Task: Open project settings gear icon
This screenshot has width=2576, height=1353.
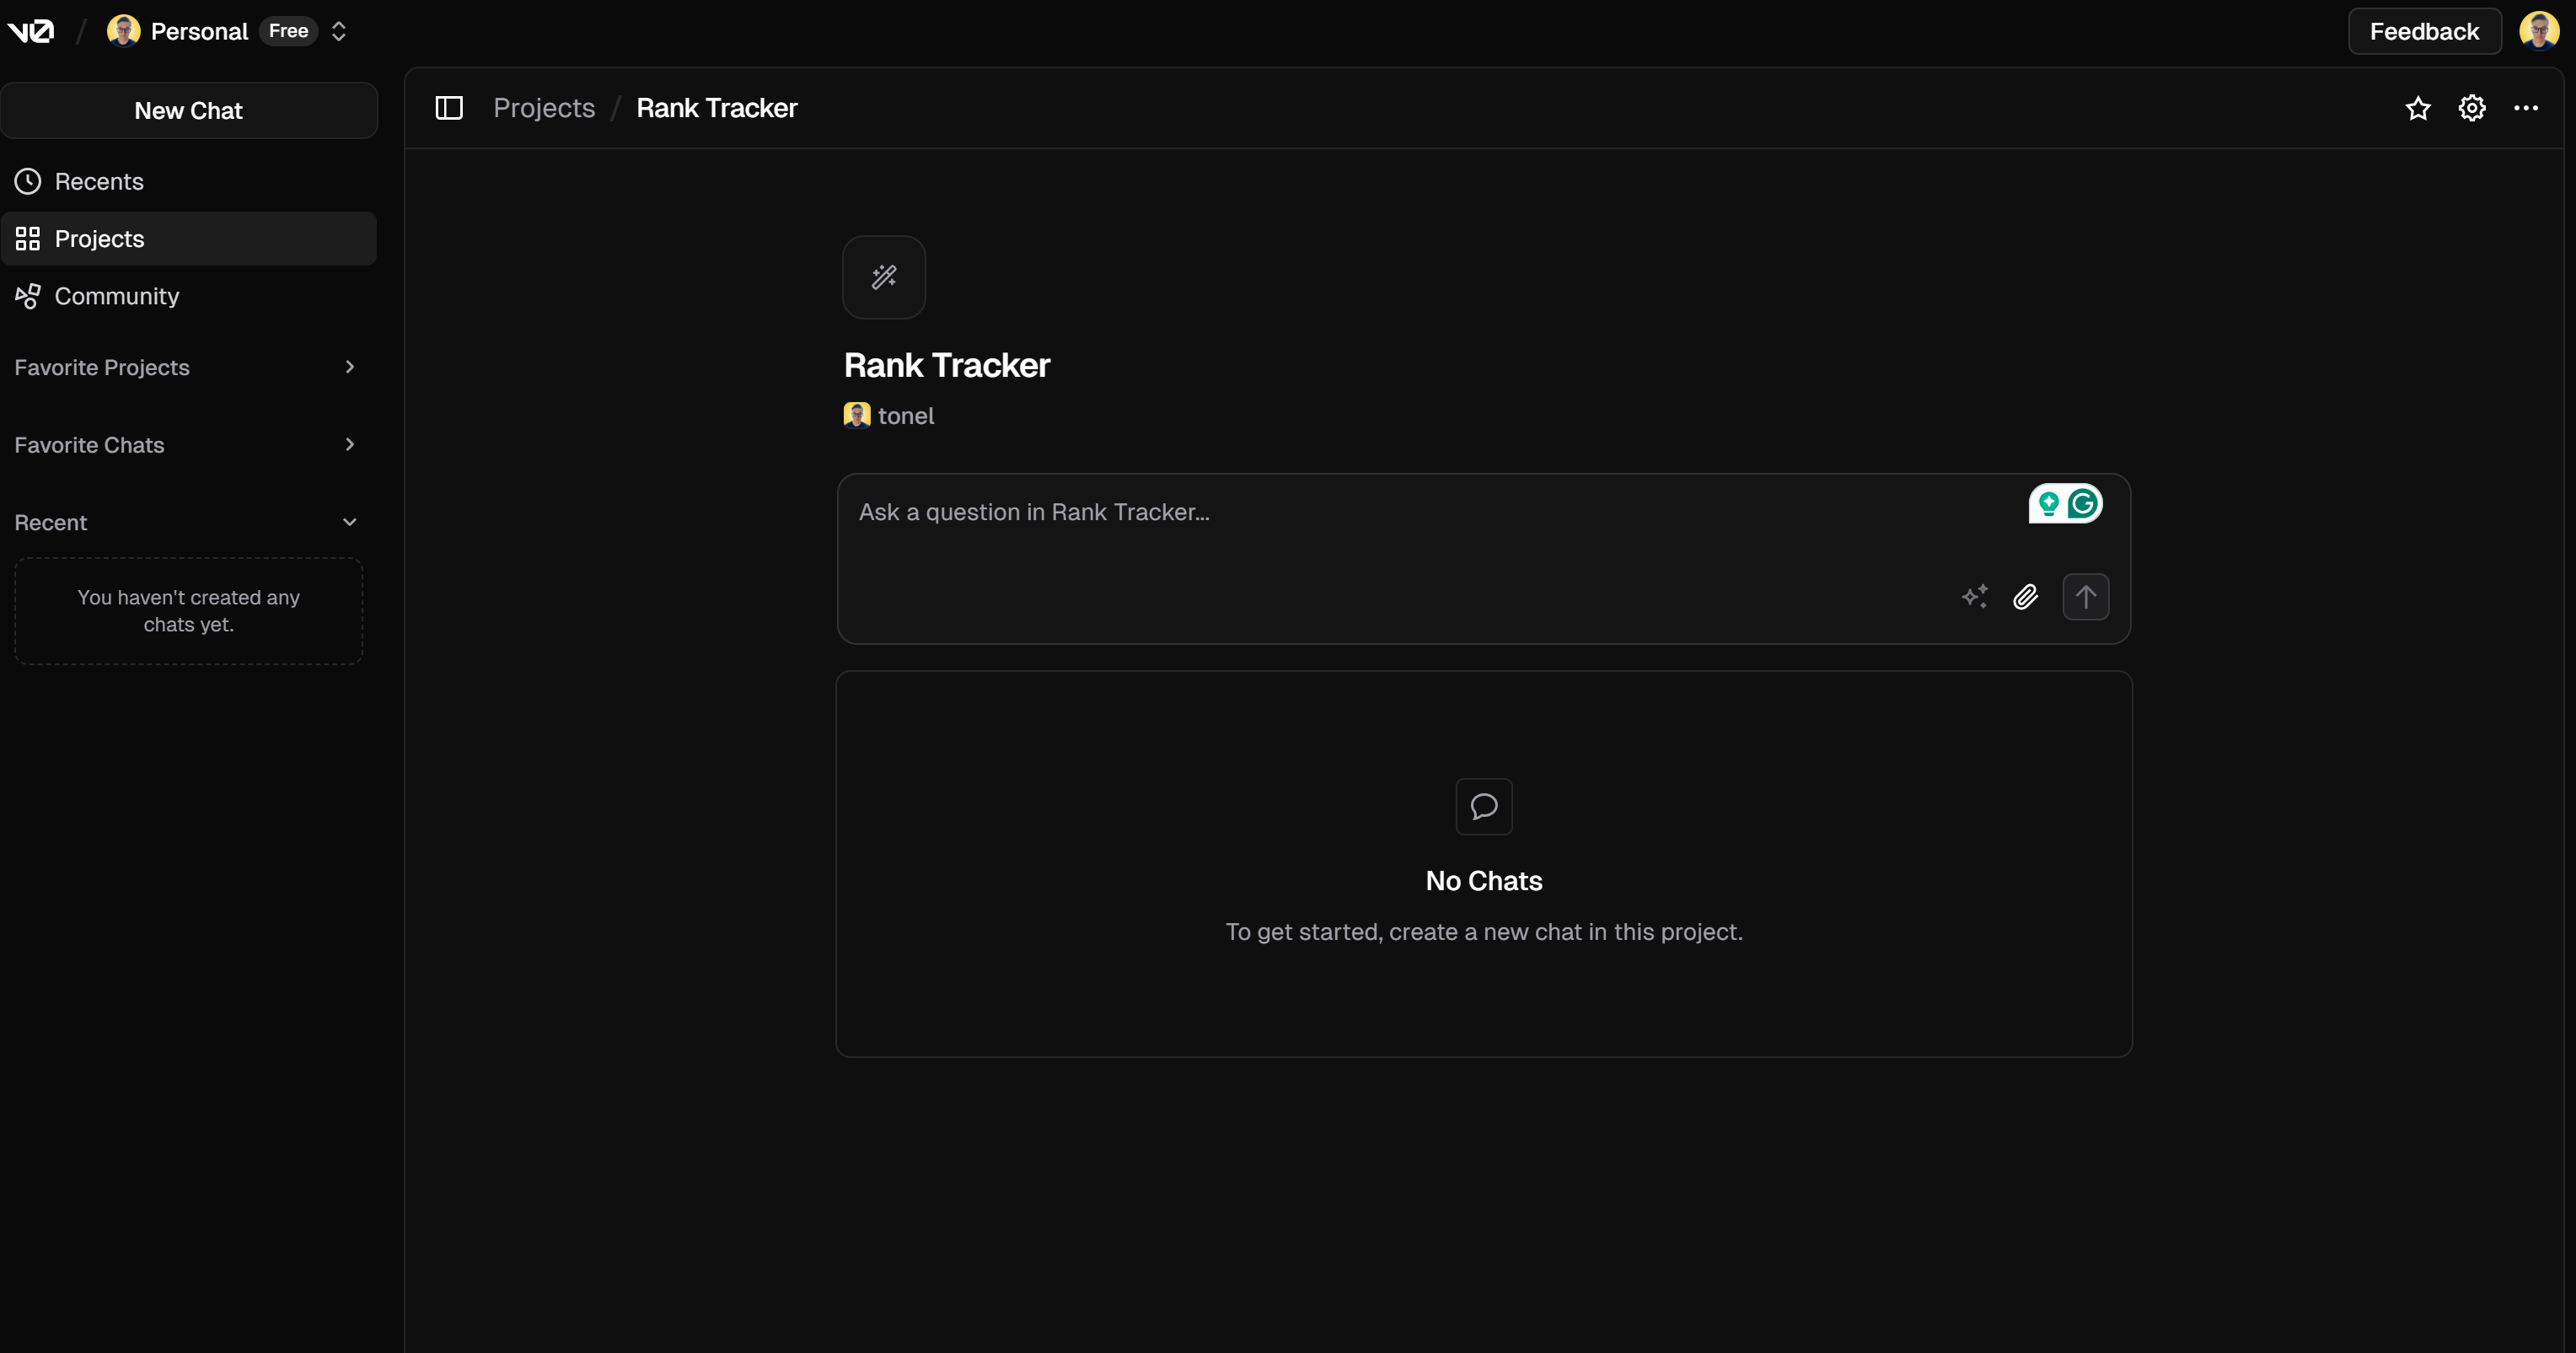Action: coord(2471,108)
